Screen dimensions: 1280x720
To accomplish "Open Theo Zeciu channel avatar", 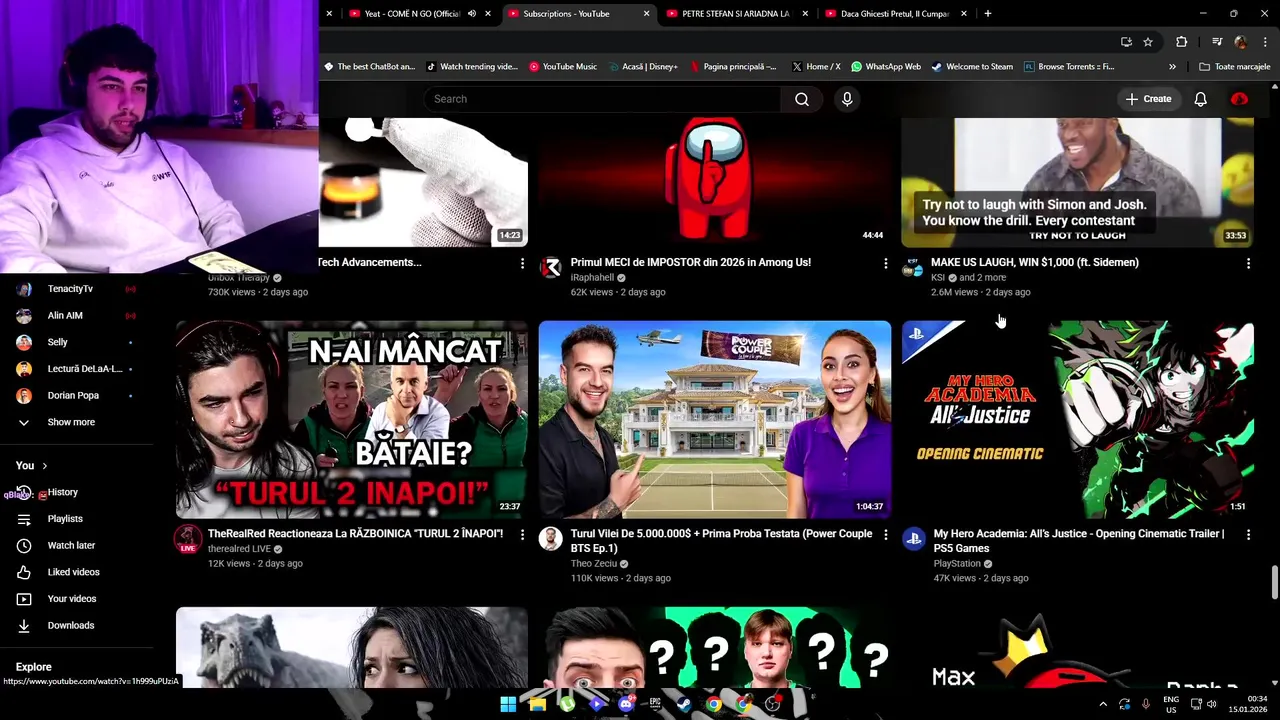I will point(551,539).
